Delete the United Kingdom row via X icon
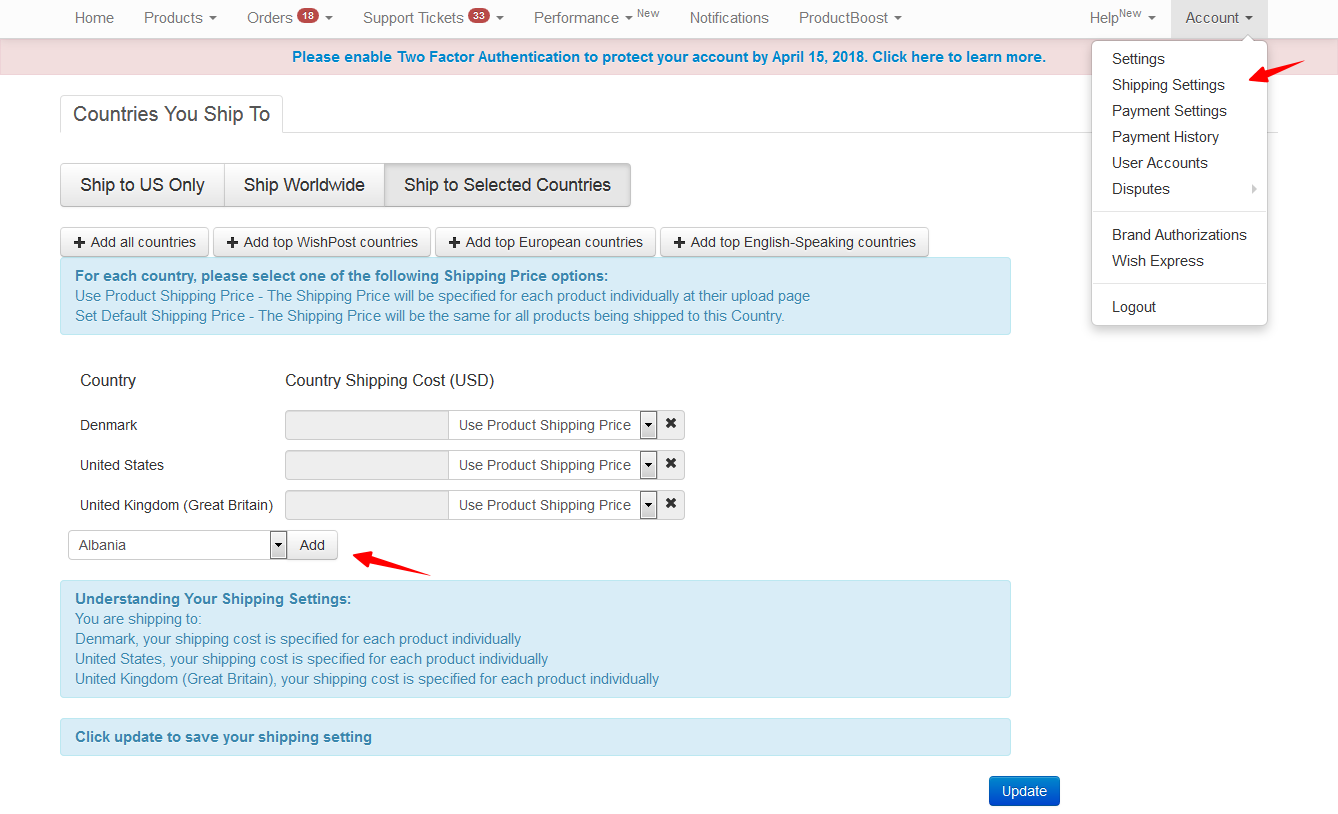This screenshot has height=814, width=1338. [671, 504]
